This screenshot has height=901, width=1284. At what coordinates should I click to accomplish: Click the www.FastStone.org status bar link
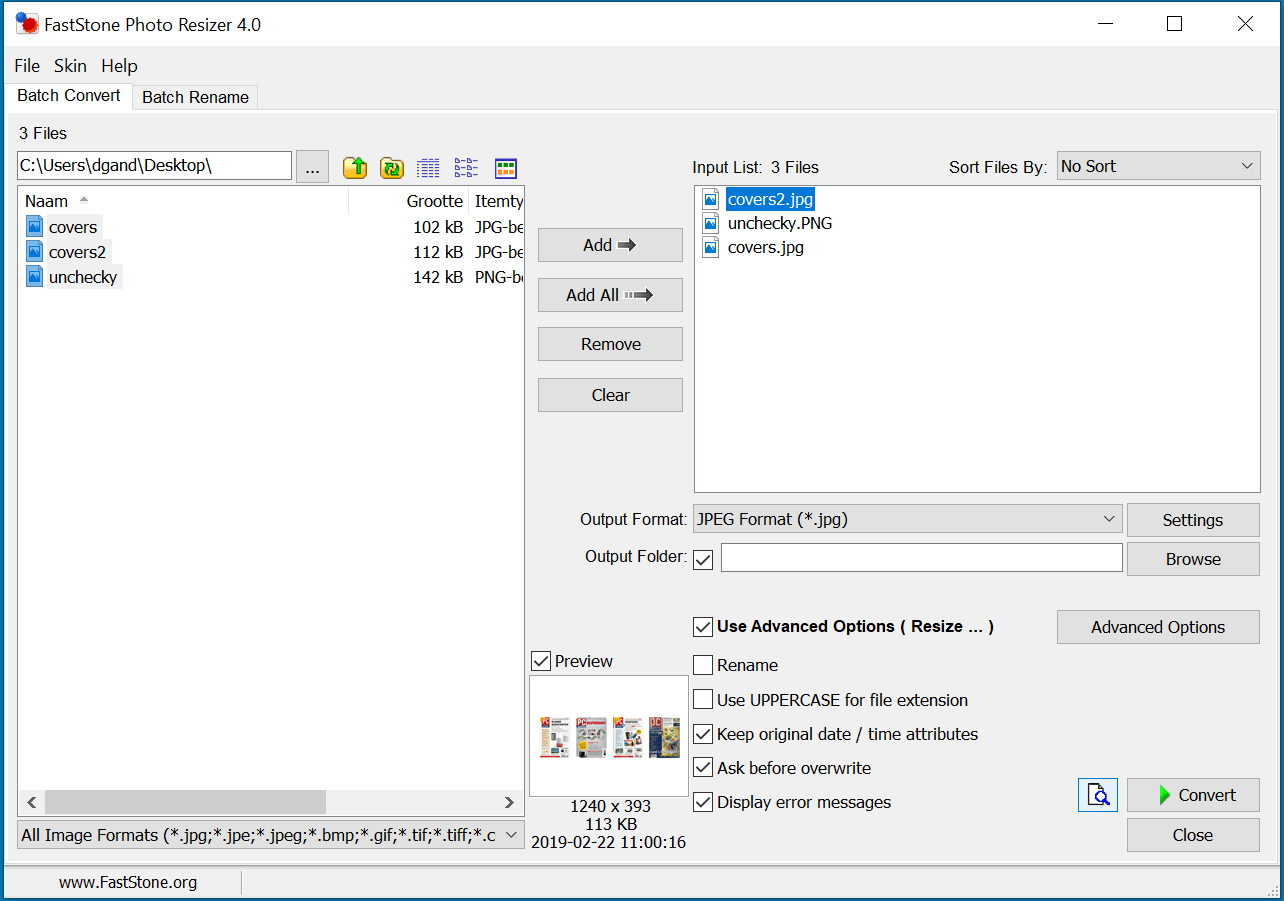(x=128, y=882)
